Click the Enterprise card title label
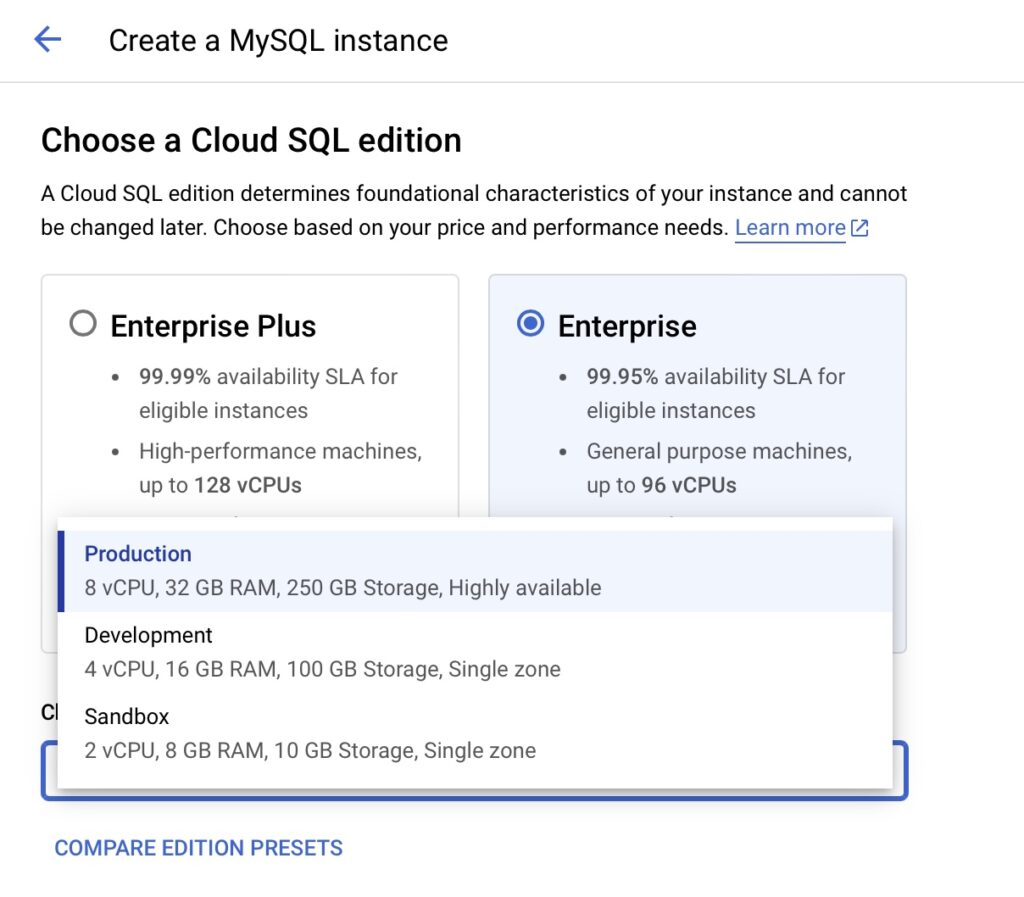The width and height of the screenshot is (1024, 897). [627, 326]
